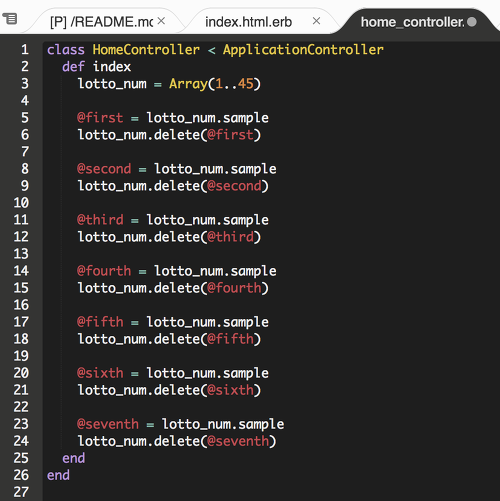Click line number 27 in gutter
500x501 pixels.
21,492
